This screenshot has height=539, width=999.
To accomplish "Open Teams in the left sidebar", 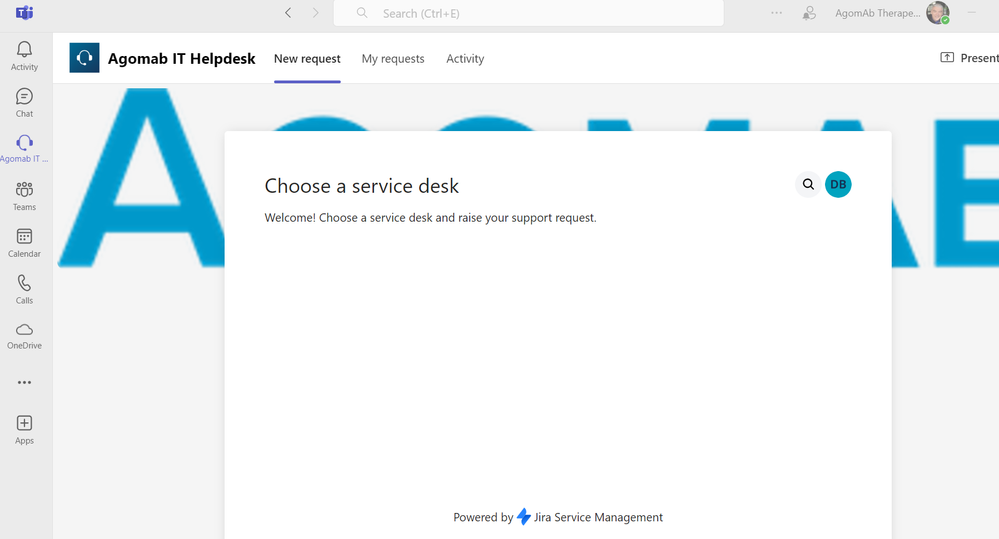I will [24, 196].
